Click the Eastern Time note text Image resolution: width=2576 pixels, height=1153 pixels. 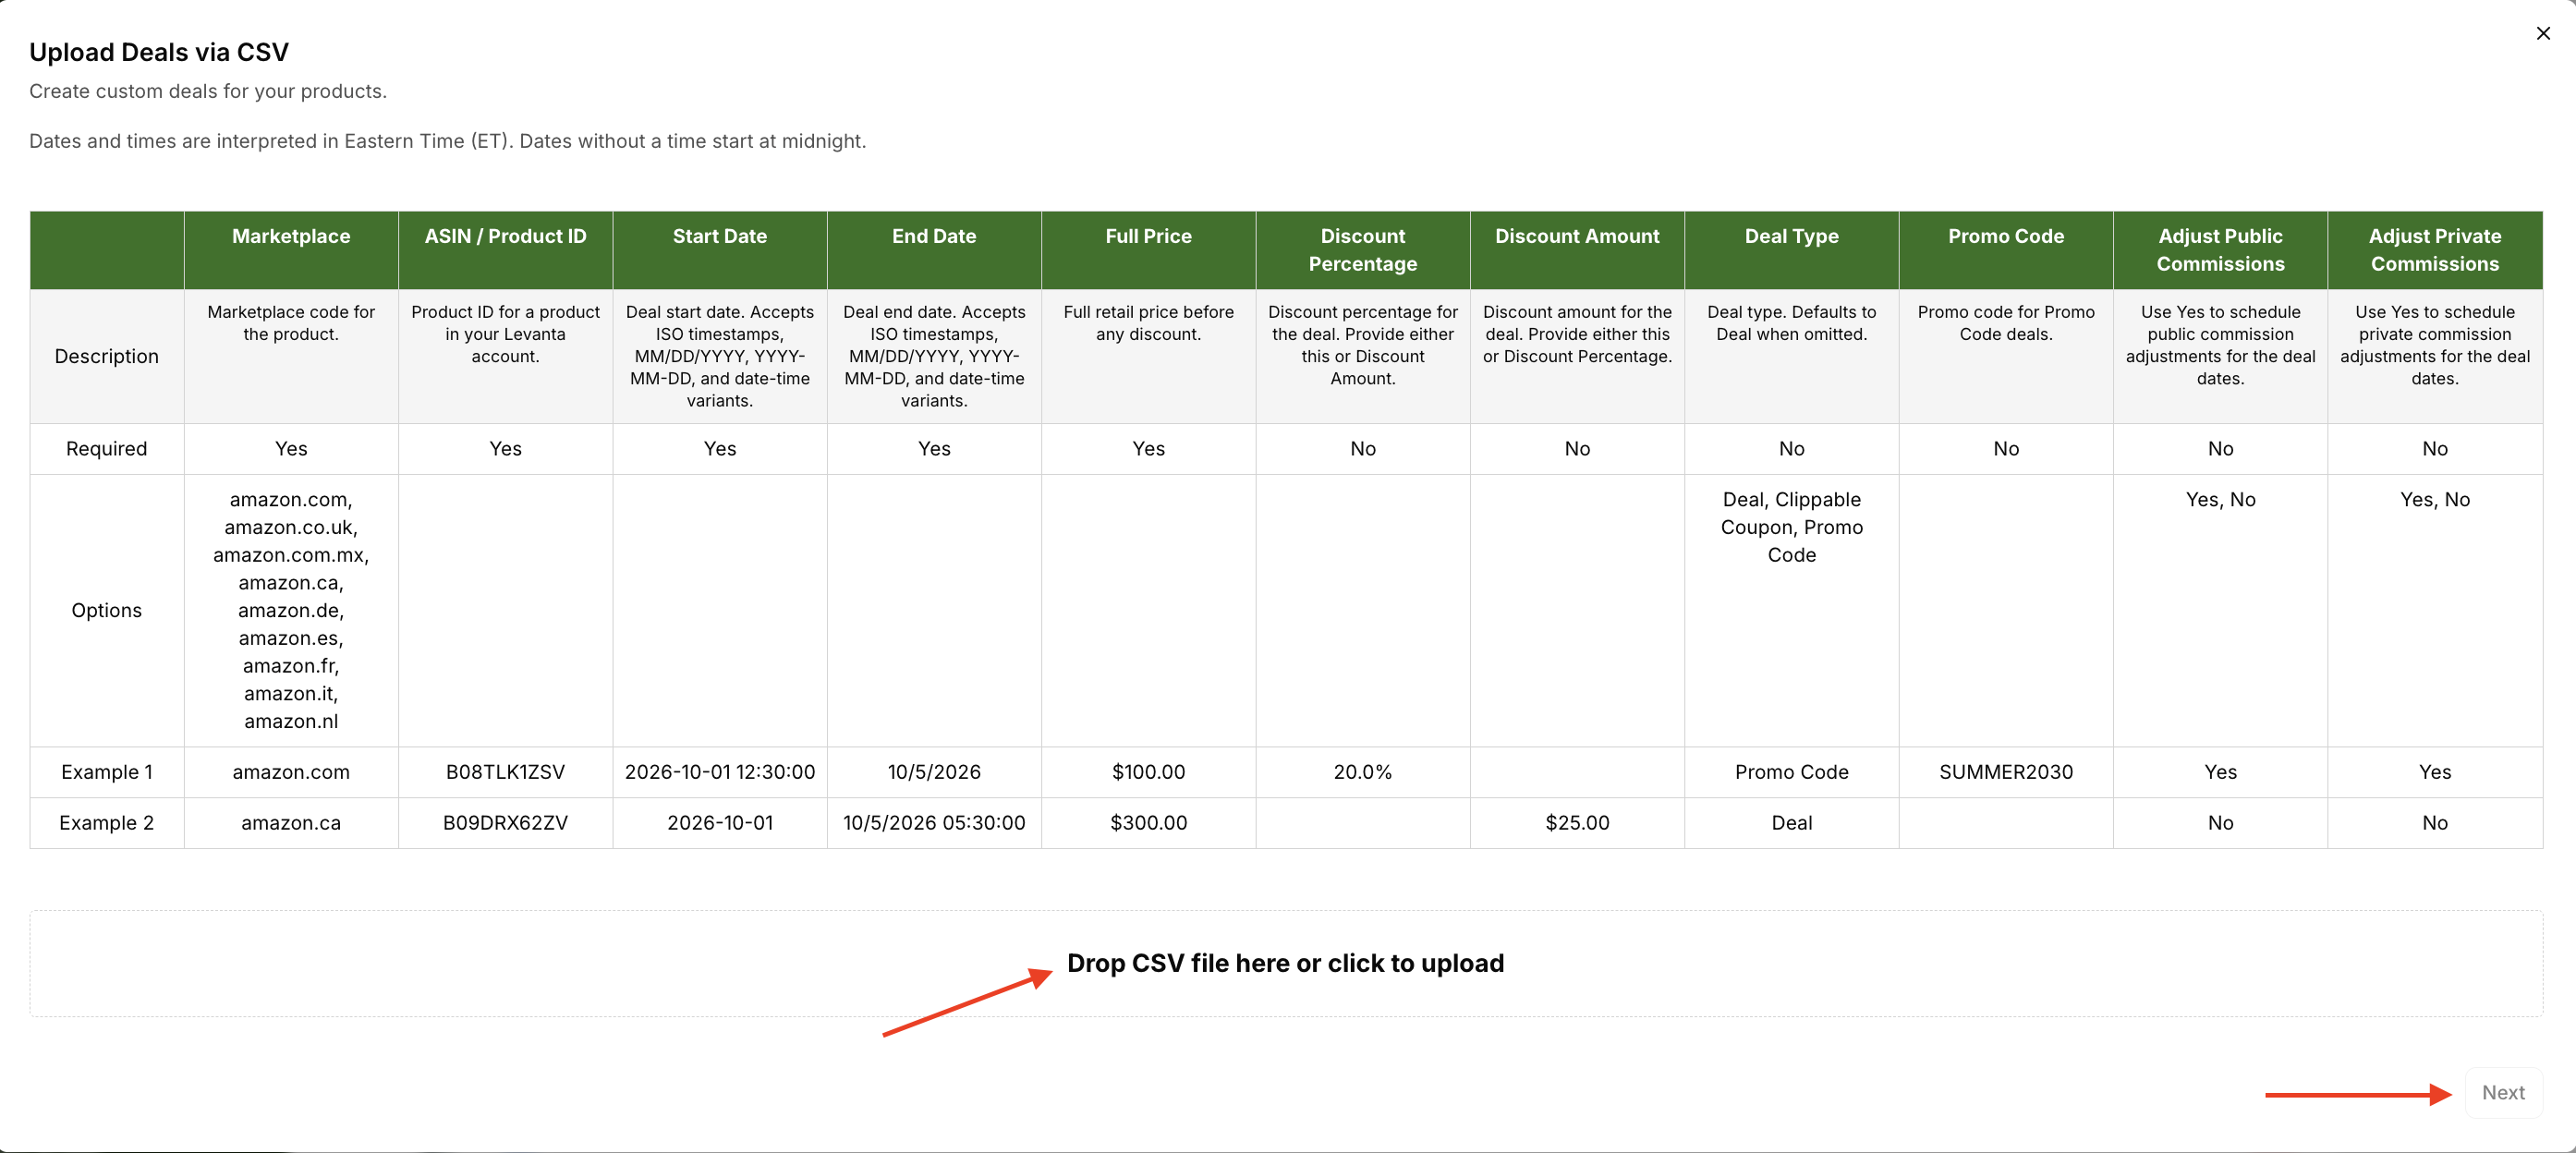point(448,141)
